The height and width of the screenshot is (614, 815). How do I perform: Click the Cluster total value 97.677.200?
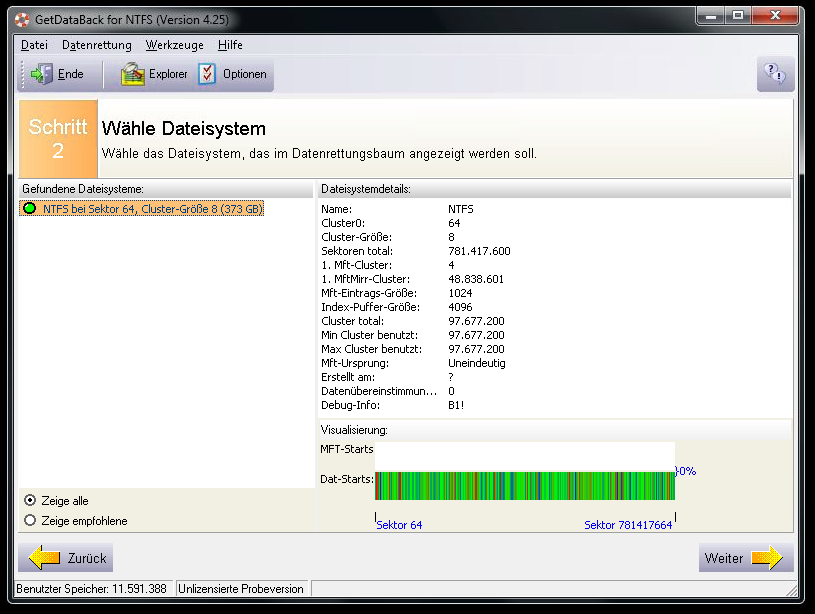point(476,321)
